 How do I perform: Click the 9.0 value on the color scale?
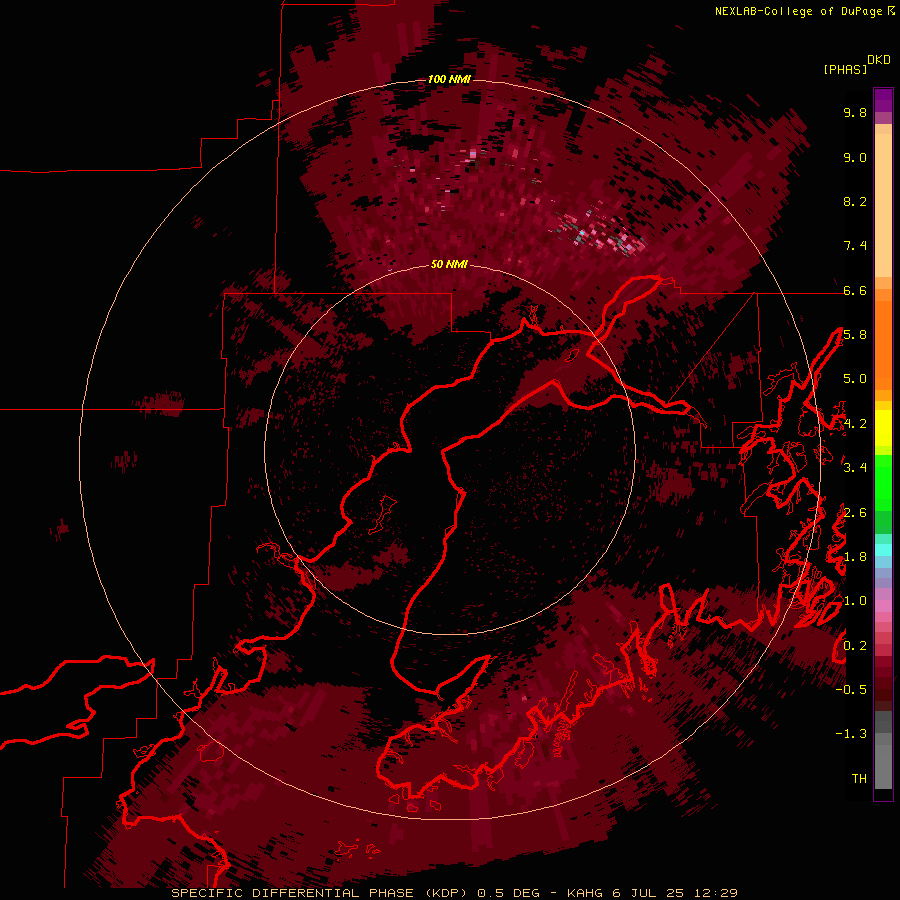[855, 157]
